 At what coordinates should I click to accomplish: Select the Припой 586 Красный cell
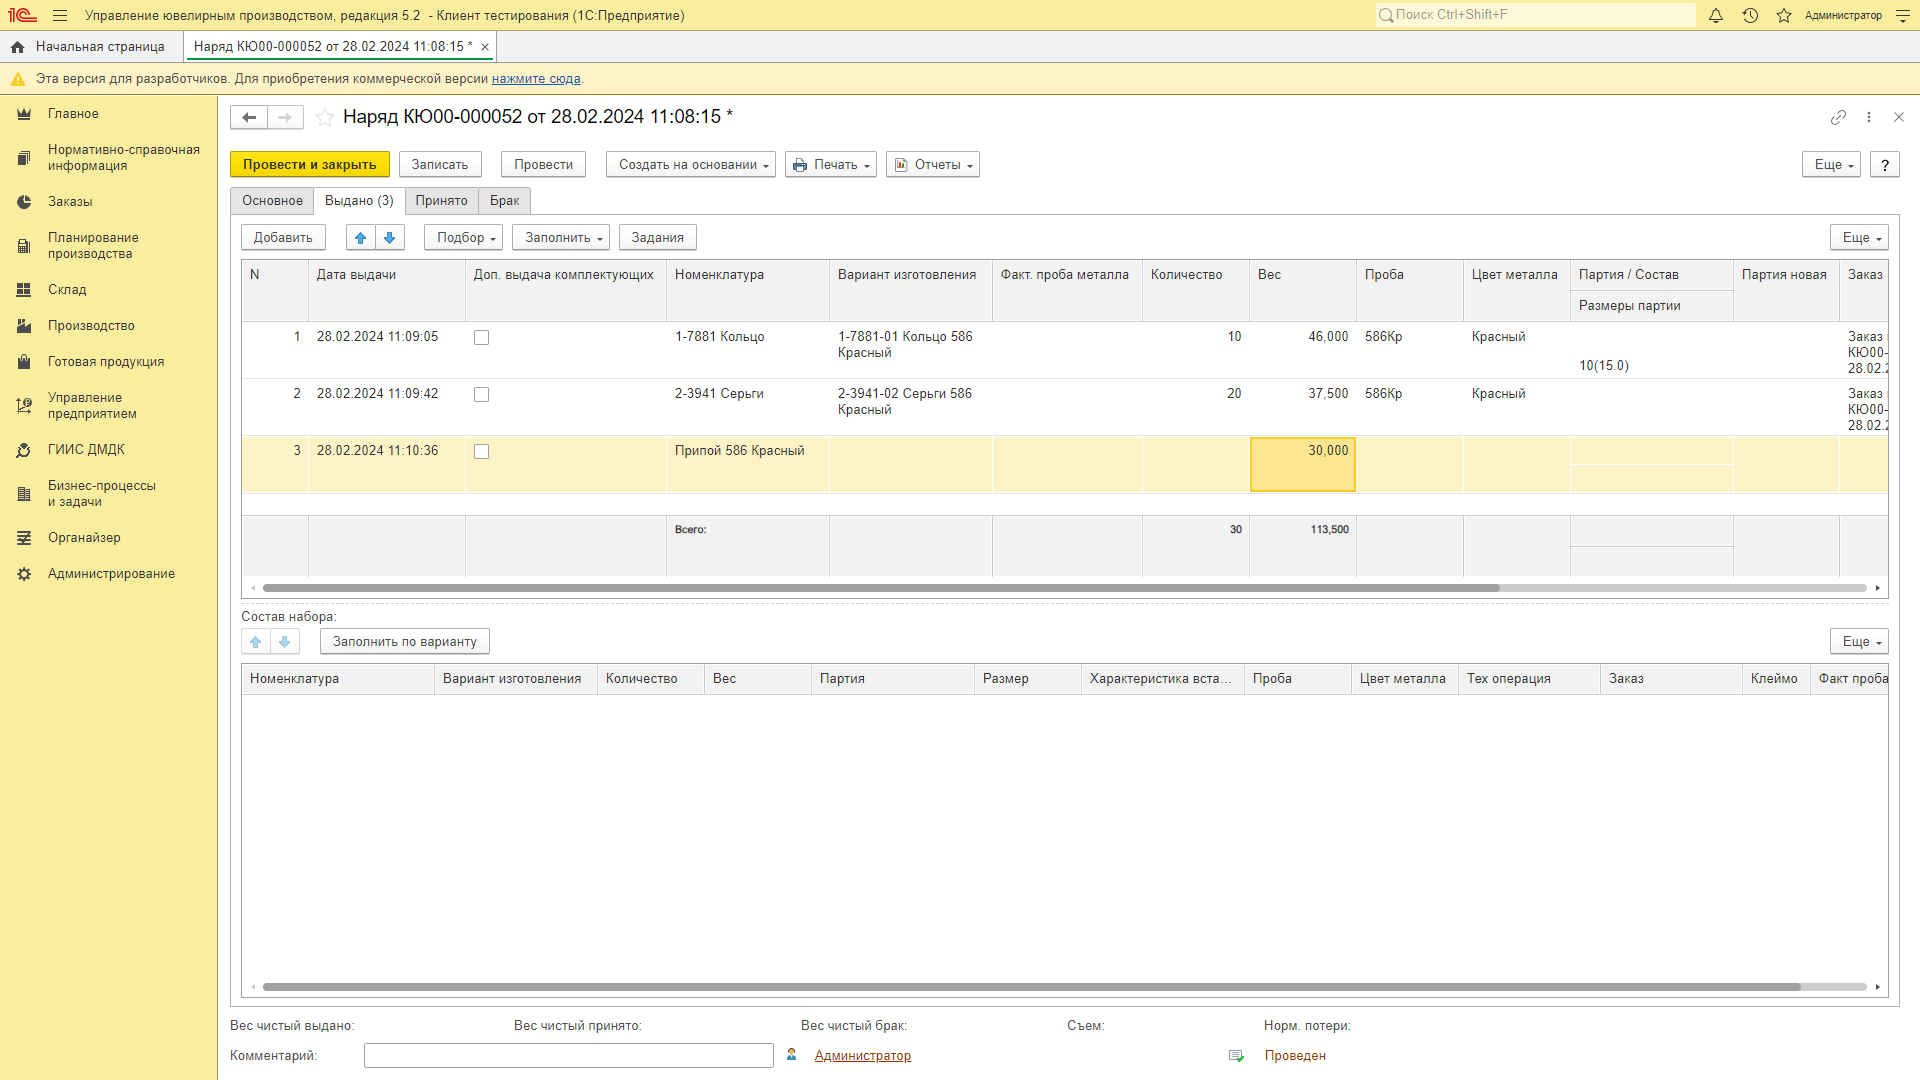[748, 465]
